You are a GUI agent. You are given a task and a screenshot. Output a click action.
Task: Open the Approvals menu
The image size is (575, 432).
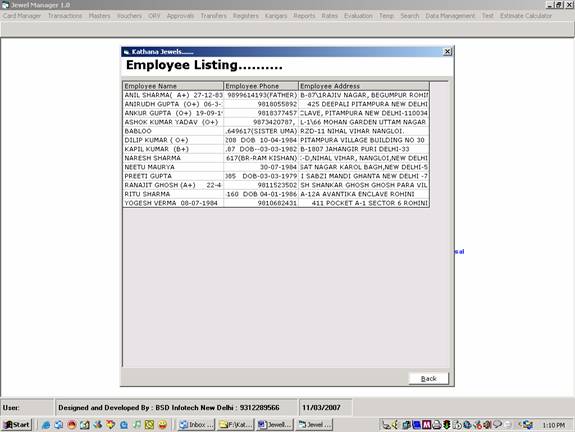pyautogui.click(x=180, y=16)
